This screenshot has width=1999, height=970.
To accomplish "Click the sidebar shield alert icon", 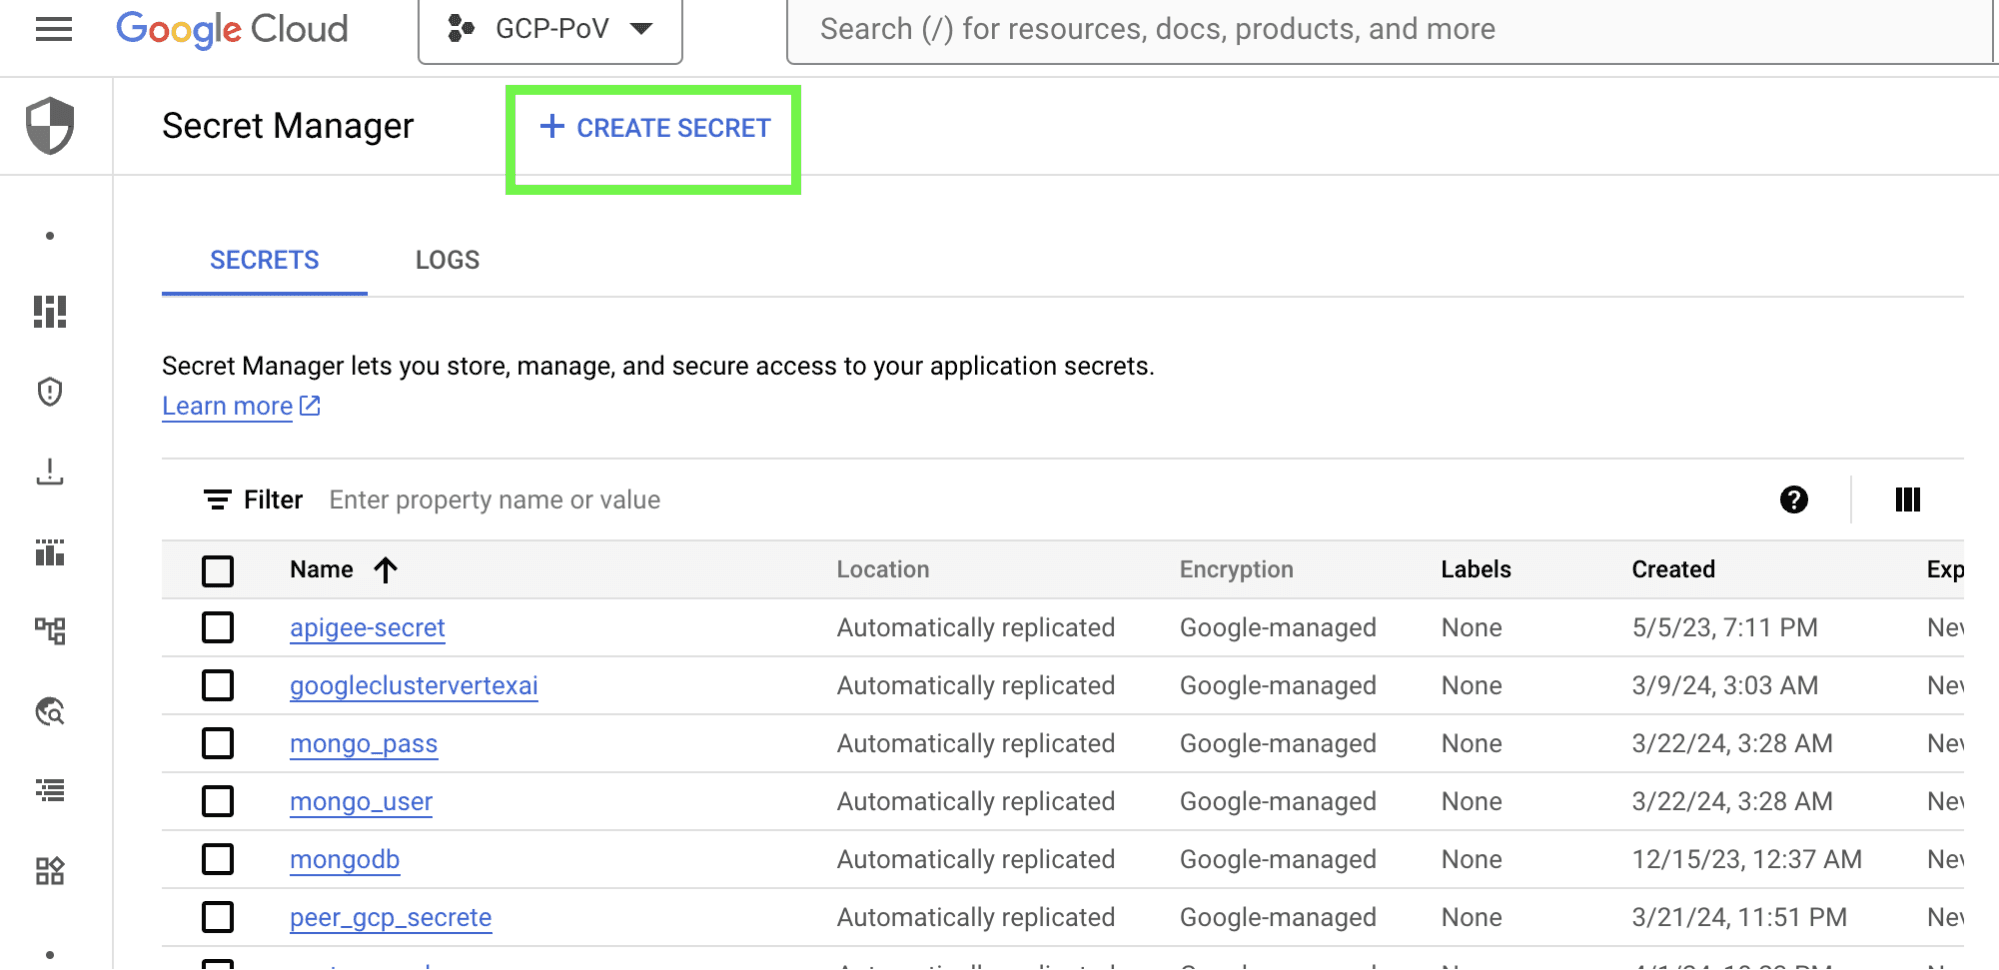I will coord(50,392).
